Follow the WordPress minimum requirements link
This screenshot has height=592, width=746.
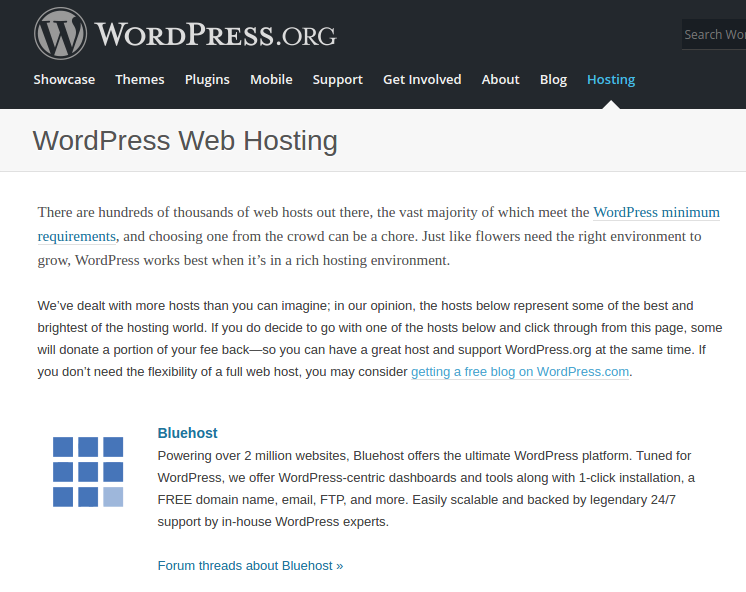(656, 213)
